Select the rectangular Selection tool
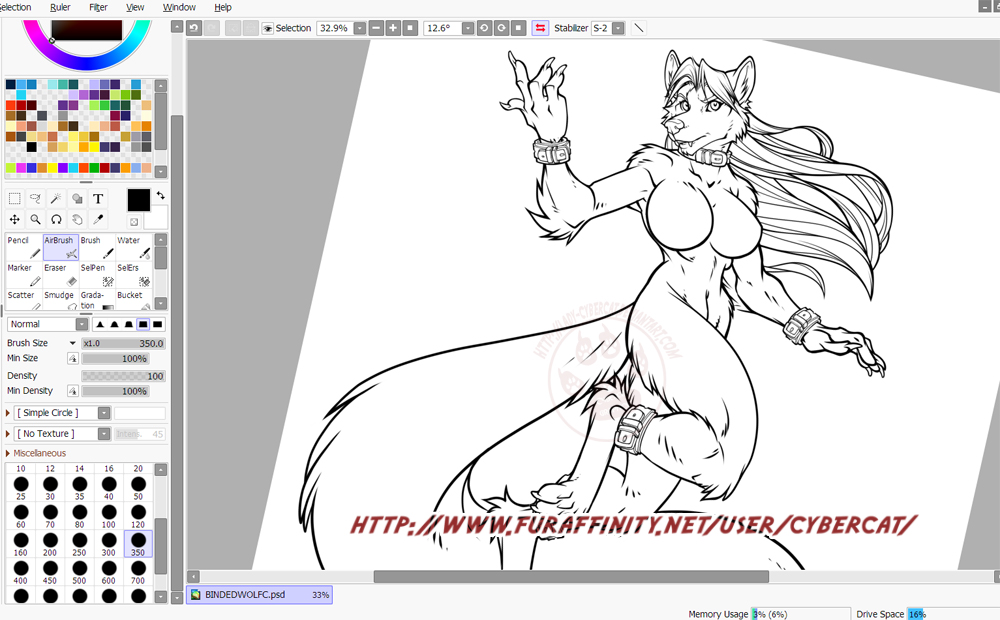Screen dimensions: 1000x620 [15, 199]
